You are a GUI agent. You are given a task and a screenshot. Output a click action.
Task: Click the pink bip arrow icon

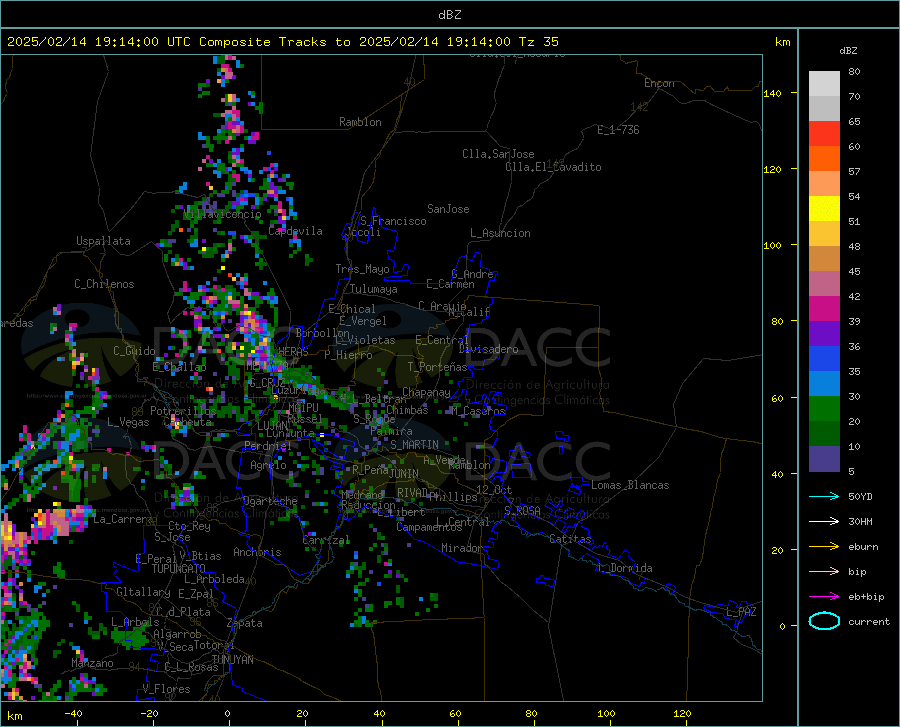tap(824, 572)
